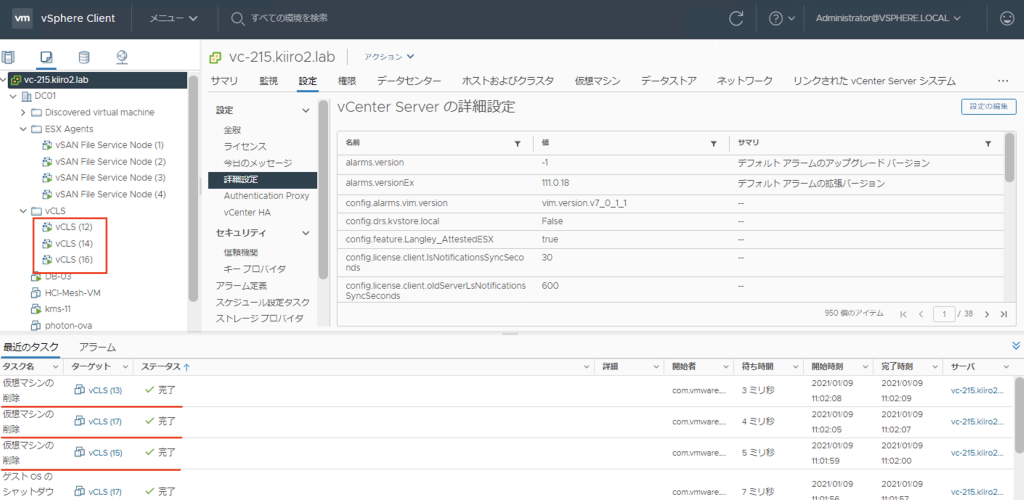The height and width of the screenshot is (500, 1024).
Task: Click filter icon in 値 column header
Action: [x=713, y=143]
